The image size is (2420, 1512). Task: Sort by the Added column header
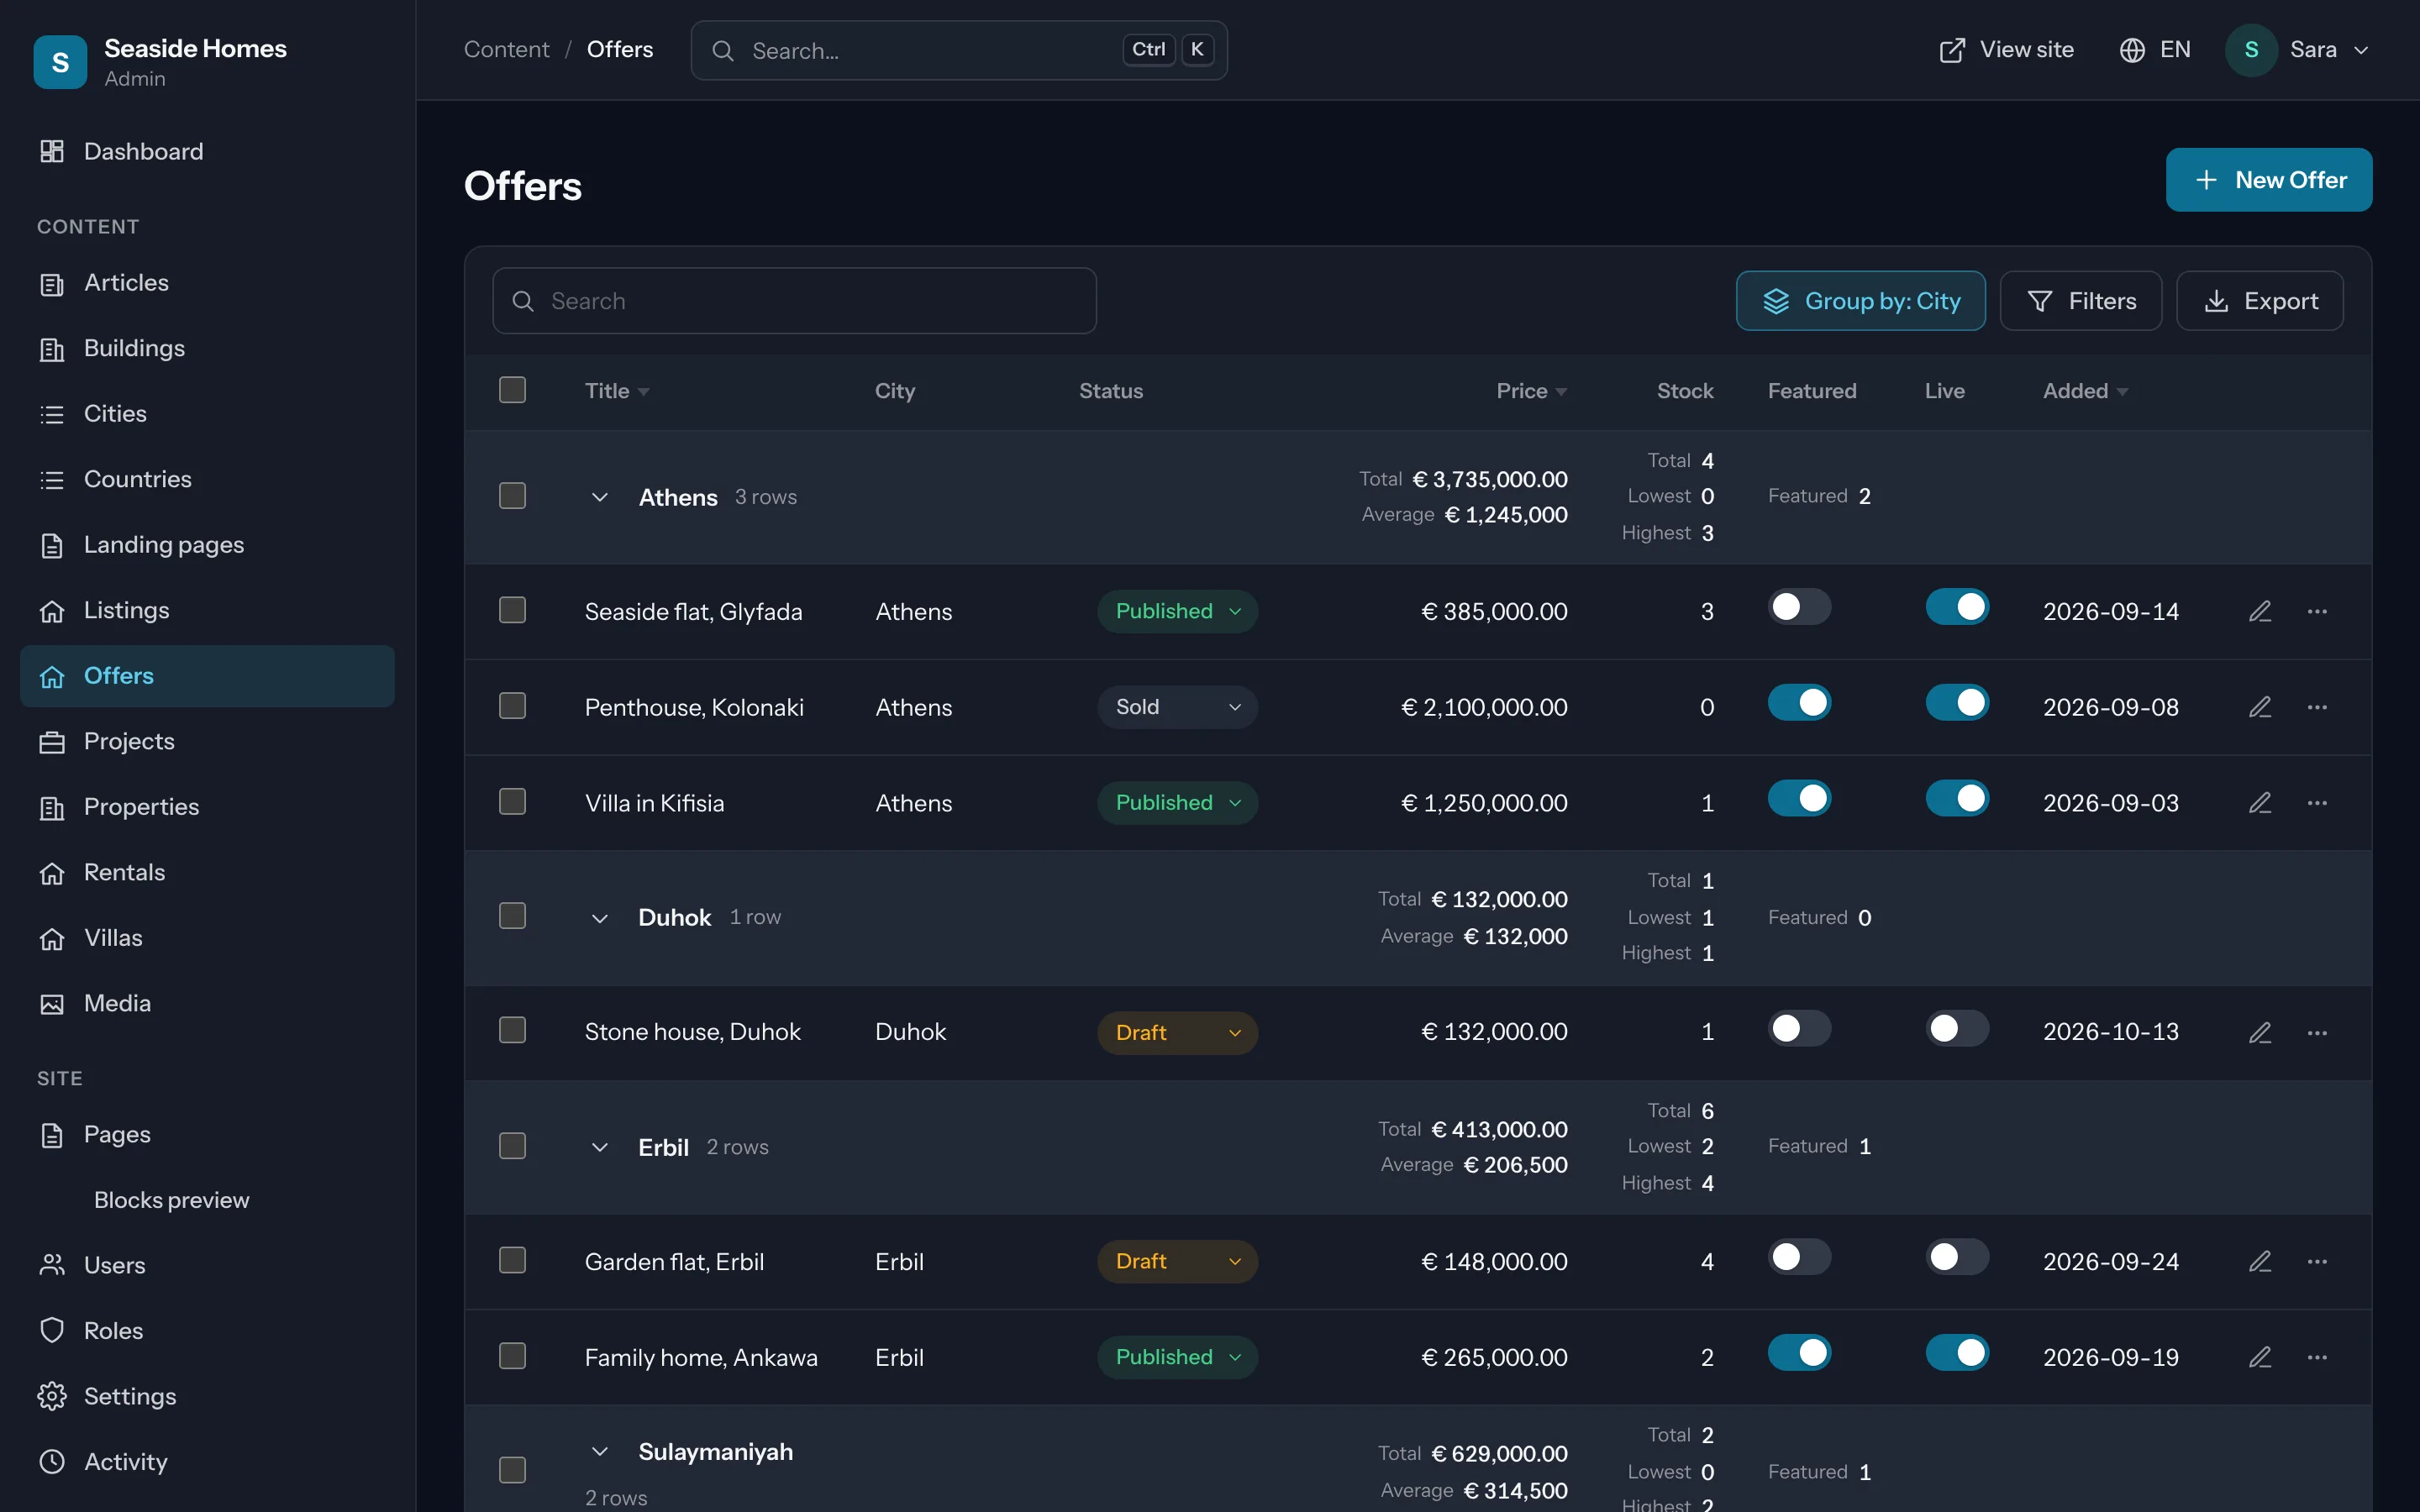(2085, 391)
